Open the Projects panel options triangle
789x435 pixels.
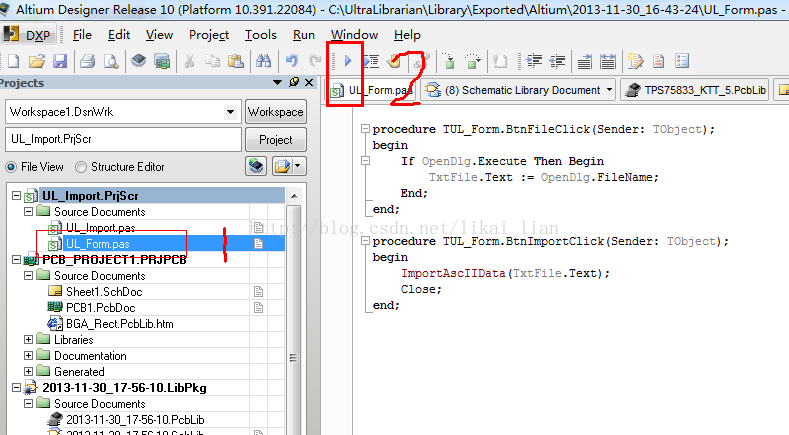coord(277,82)
